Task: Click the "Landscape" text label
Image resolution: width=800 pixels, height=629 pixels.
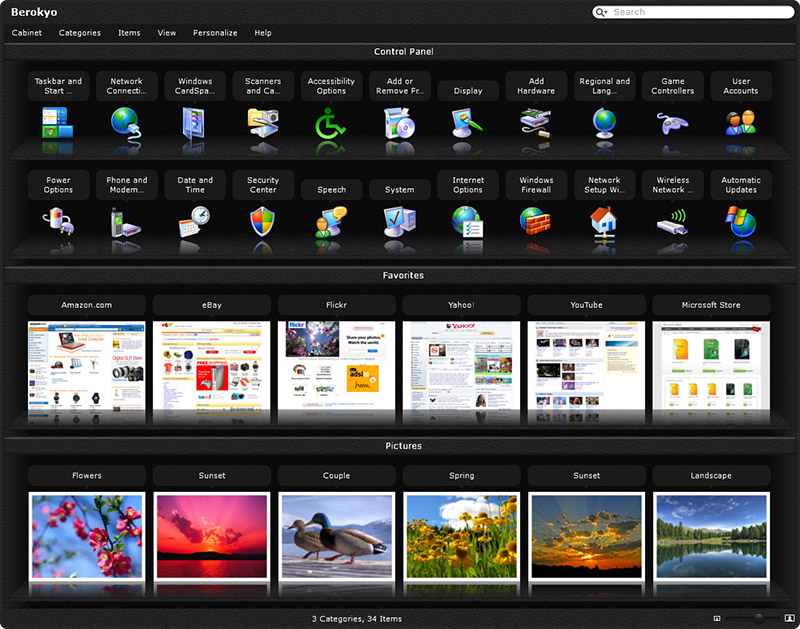Action: click(x=711, y=475)
